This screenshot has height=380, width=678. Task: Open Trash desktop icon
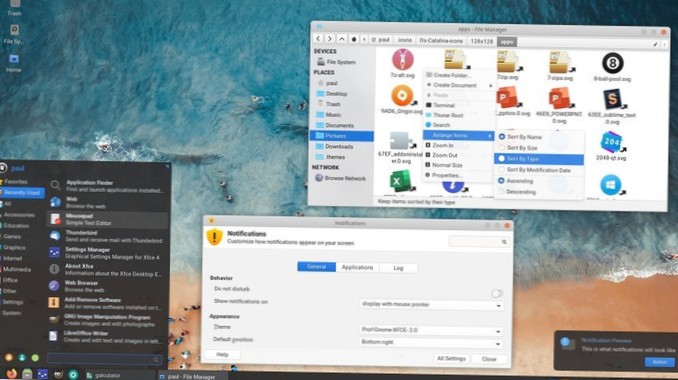pyautogui.click(x=14, y=7)
